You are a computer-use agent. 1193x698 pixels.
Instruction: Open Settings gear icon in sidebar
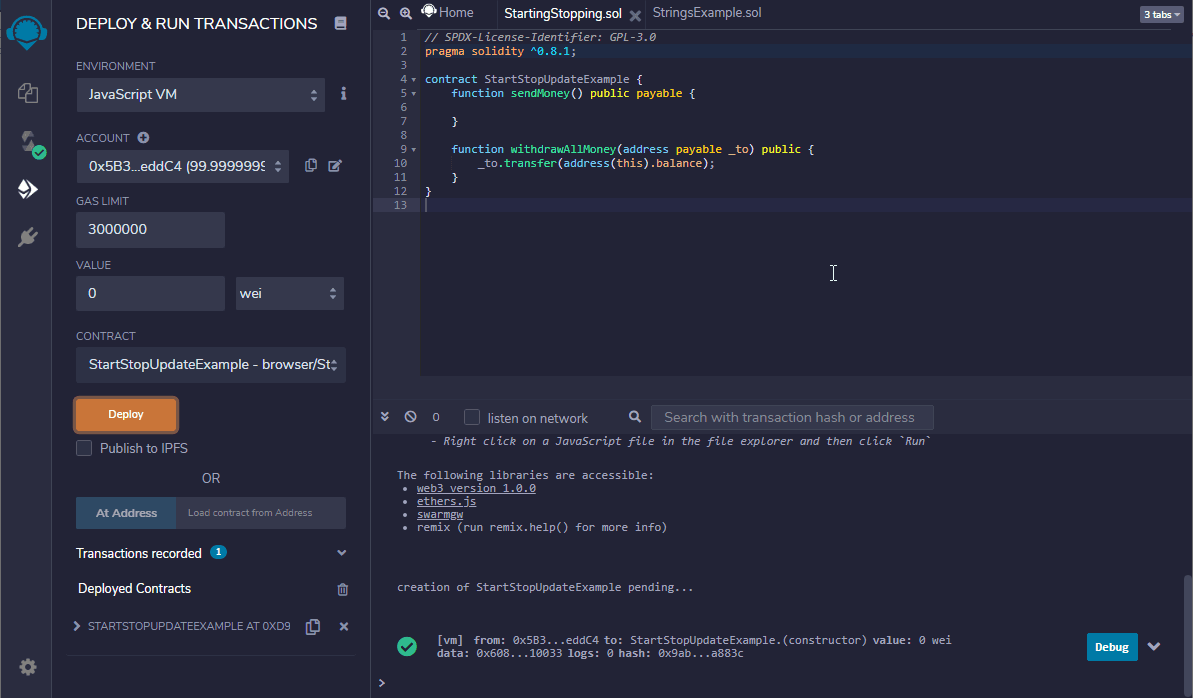[x=28, y=667]
